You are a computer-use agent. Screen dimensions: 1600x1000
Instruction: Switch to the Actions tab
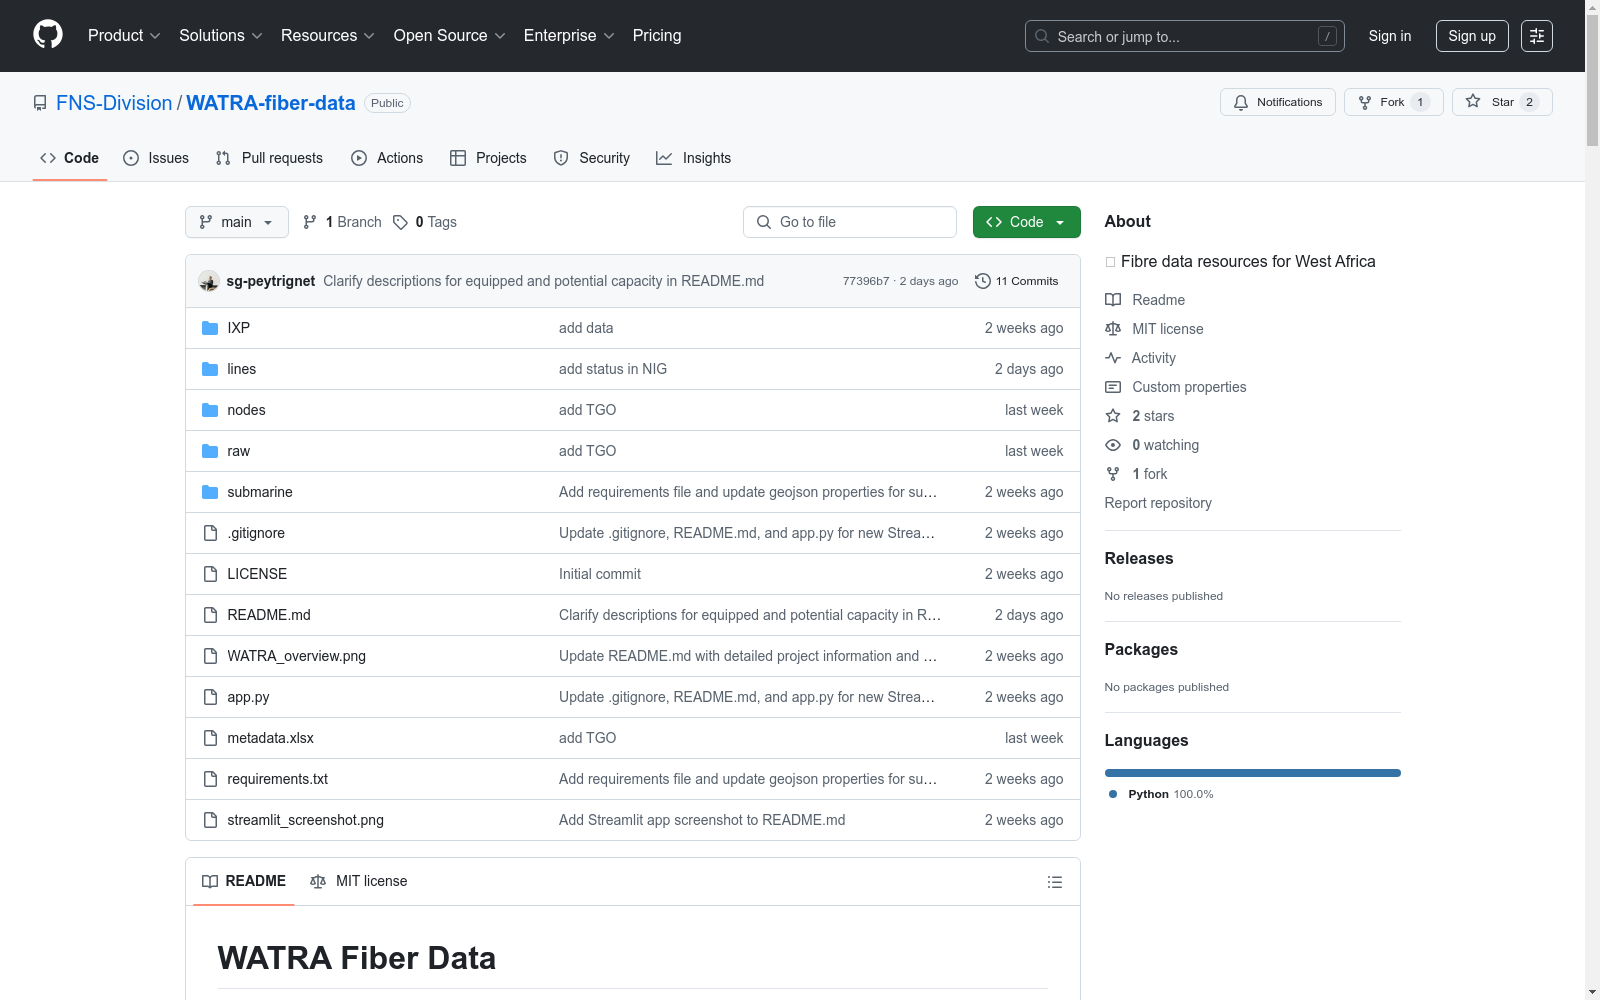coord(387,158)
